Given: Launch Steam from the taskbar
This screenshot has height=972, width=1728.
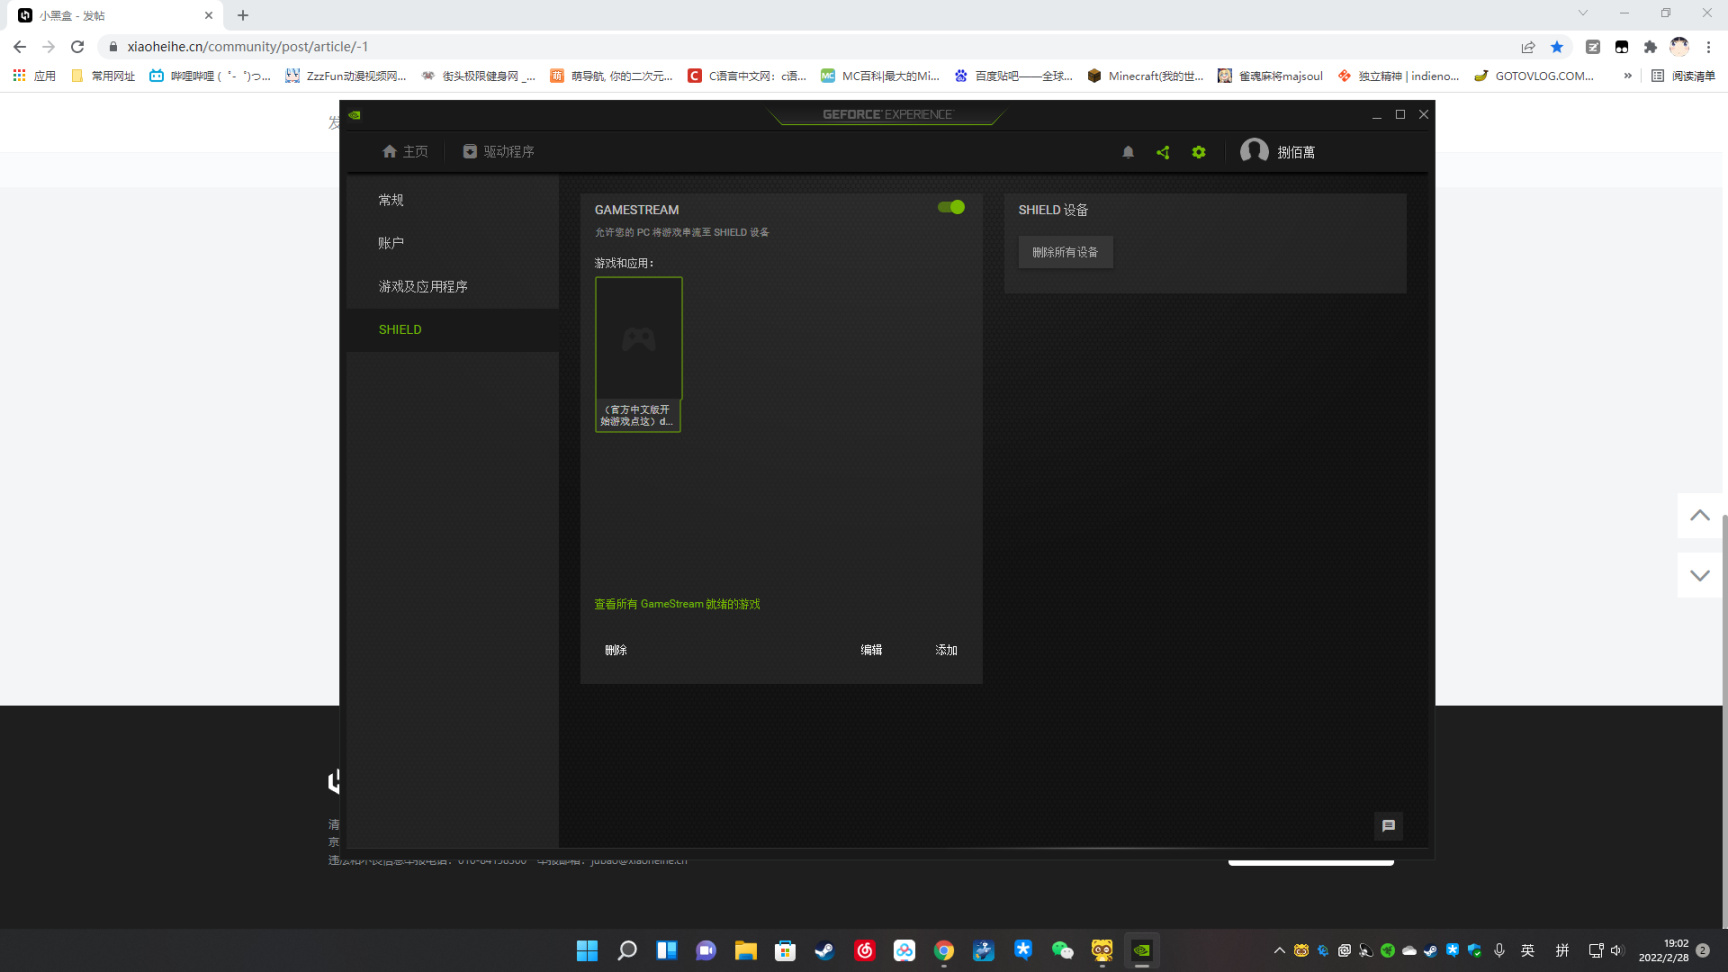Looking at the screenshot, I should [825, 951].
